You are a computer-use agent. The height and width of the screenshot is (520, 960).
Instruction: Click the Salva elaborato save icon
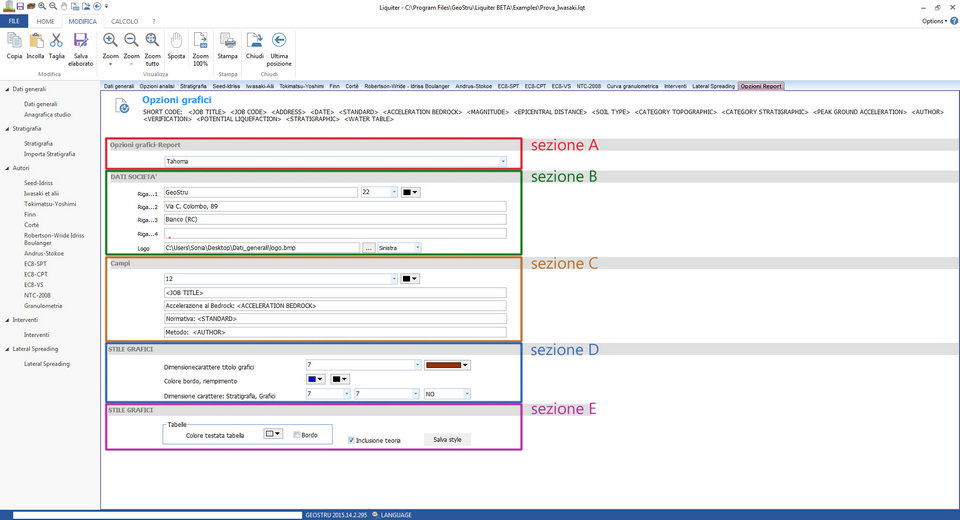pyautogui.click(x=81, y=40)
